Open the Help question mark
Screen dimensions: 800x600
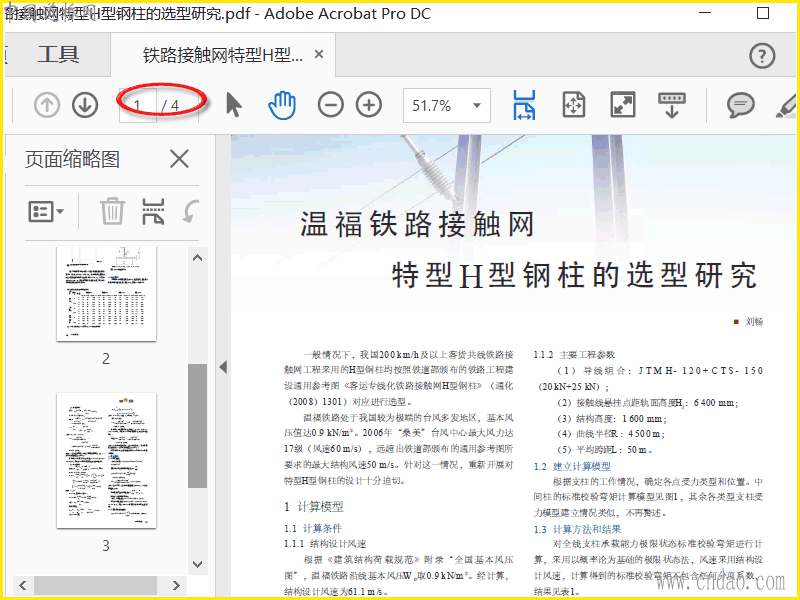coord(762,55)
